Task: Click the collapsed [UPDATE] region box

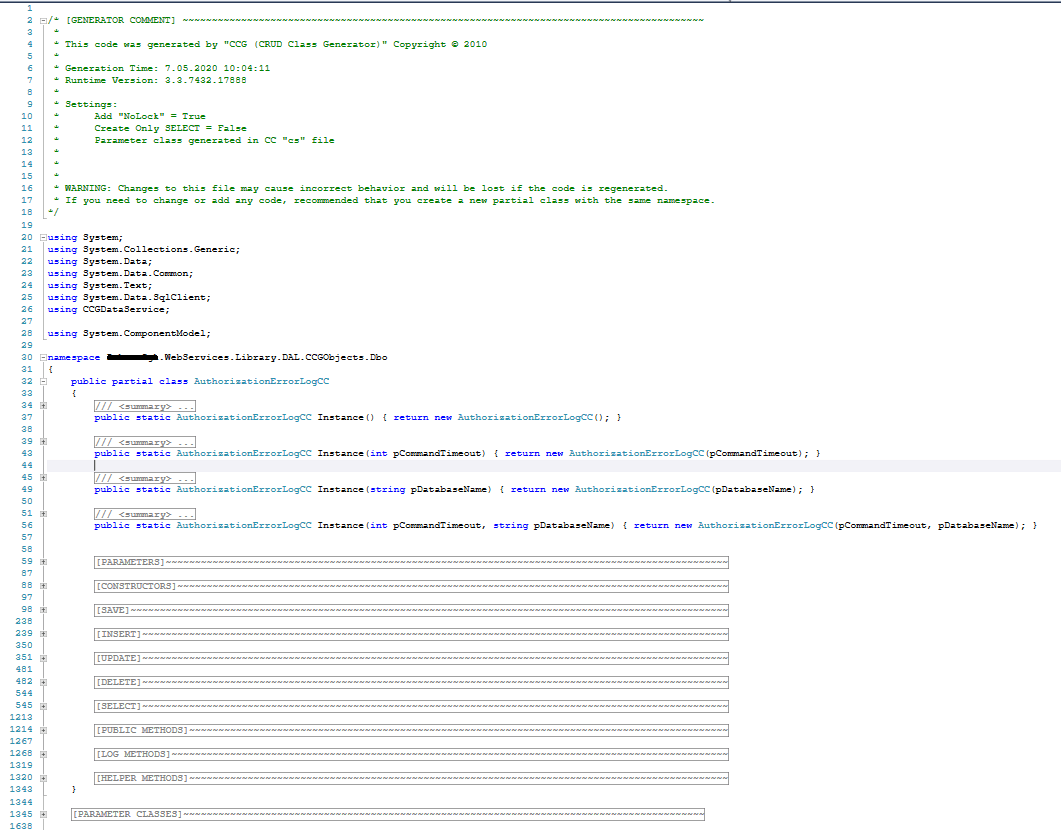Action: point(411,658)
